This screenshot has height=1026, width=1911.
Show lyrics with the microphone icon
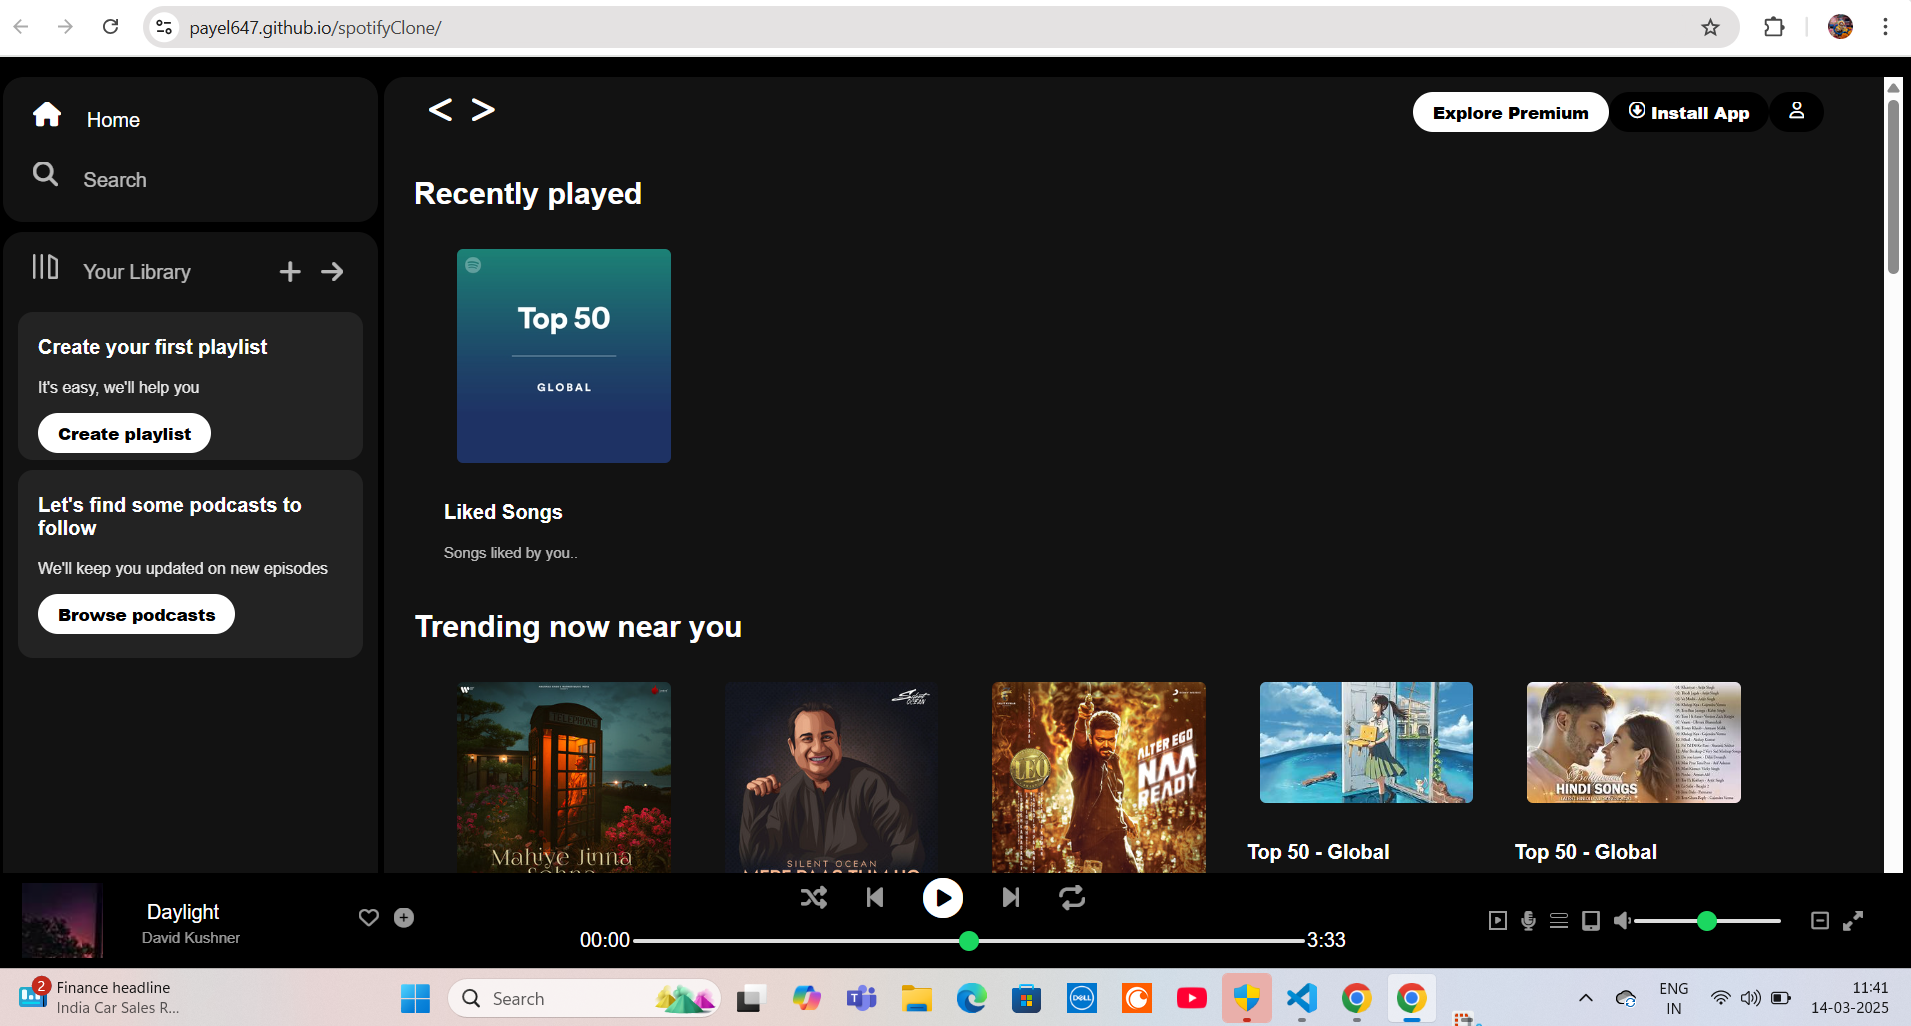(1528, 921)
